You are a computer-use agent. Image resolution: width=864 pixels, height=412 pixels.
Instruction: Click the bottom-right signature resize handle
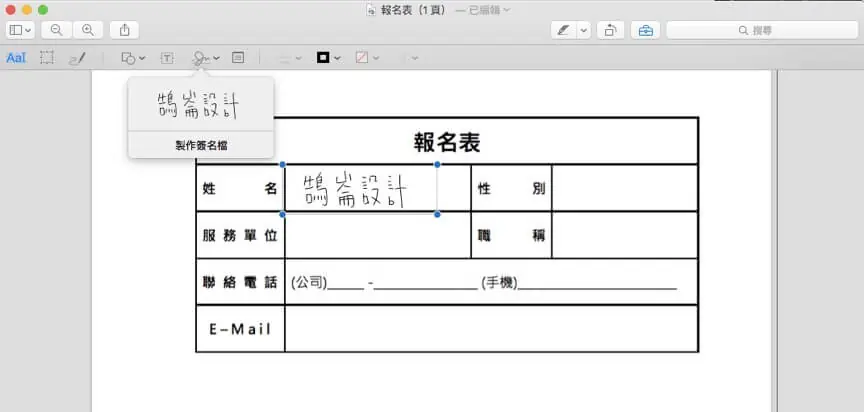[438, 214]
